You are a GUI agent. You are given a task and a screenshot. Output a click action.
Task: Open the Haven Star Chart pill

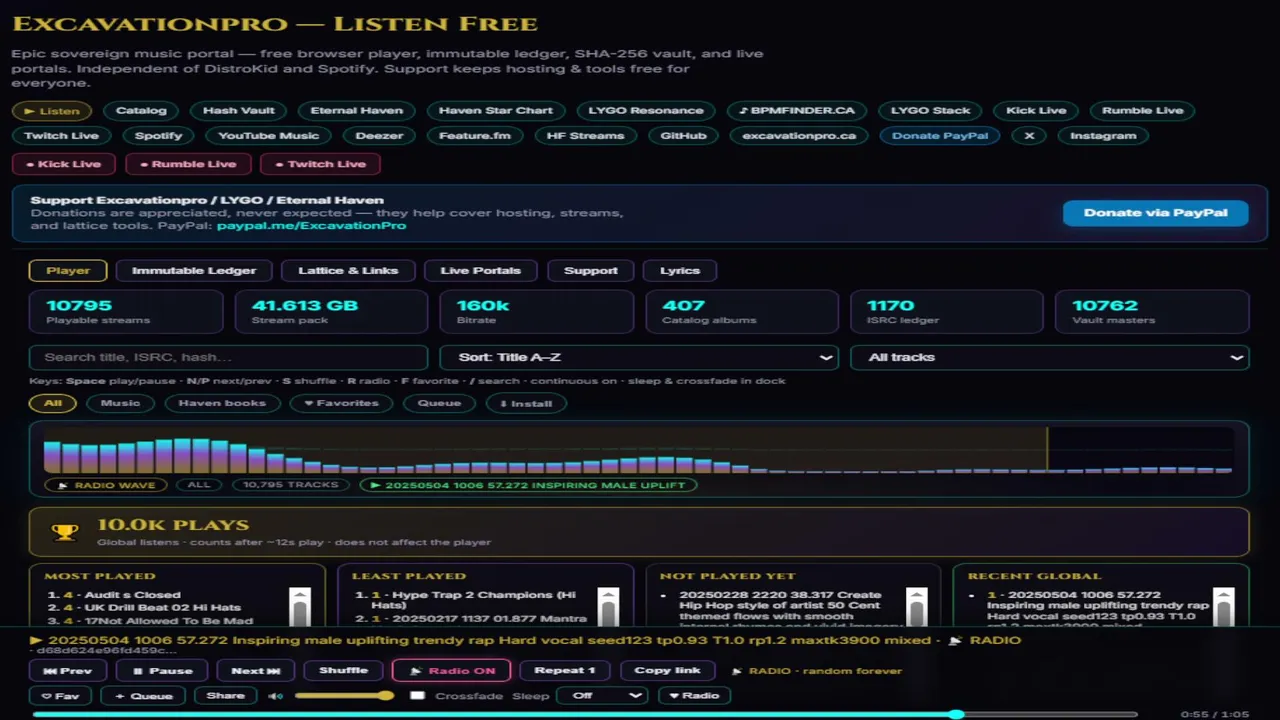tap(495, 110)
